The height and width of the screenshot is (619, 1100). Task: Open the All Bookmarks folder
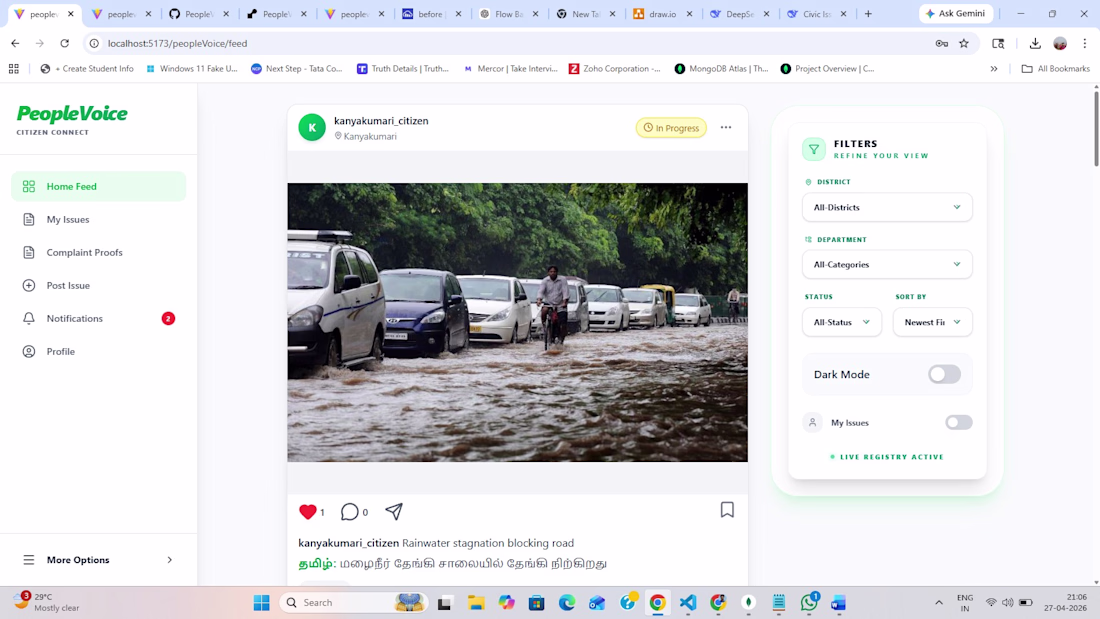point(1056,69)
